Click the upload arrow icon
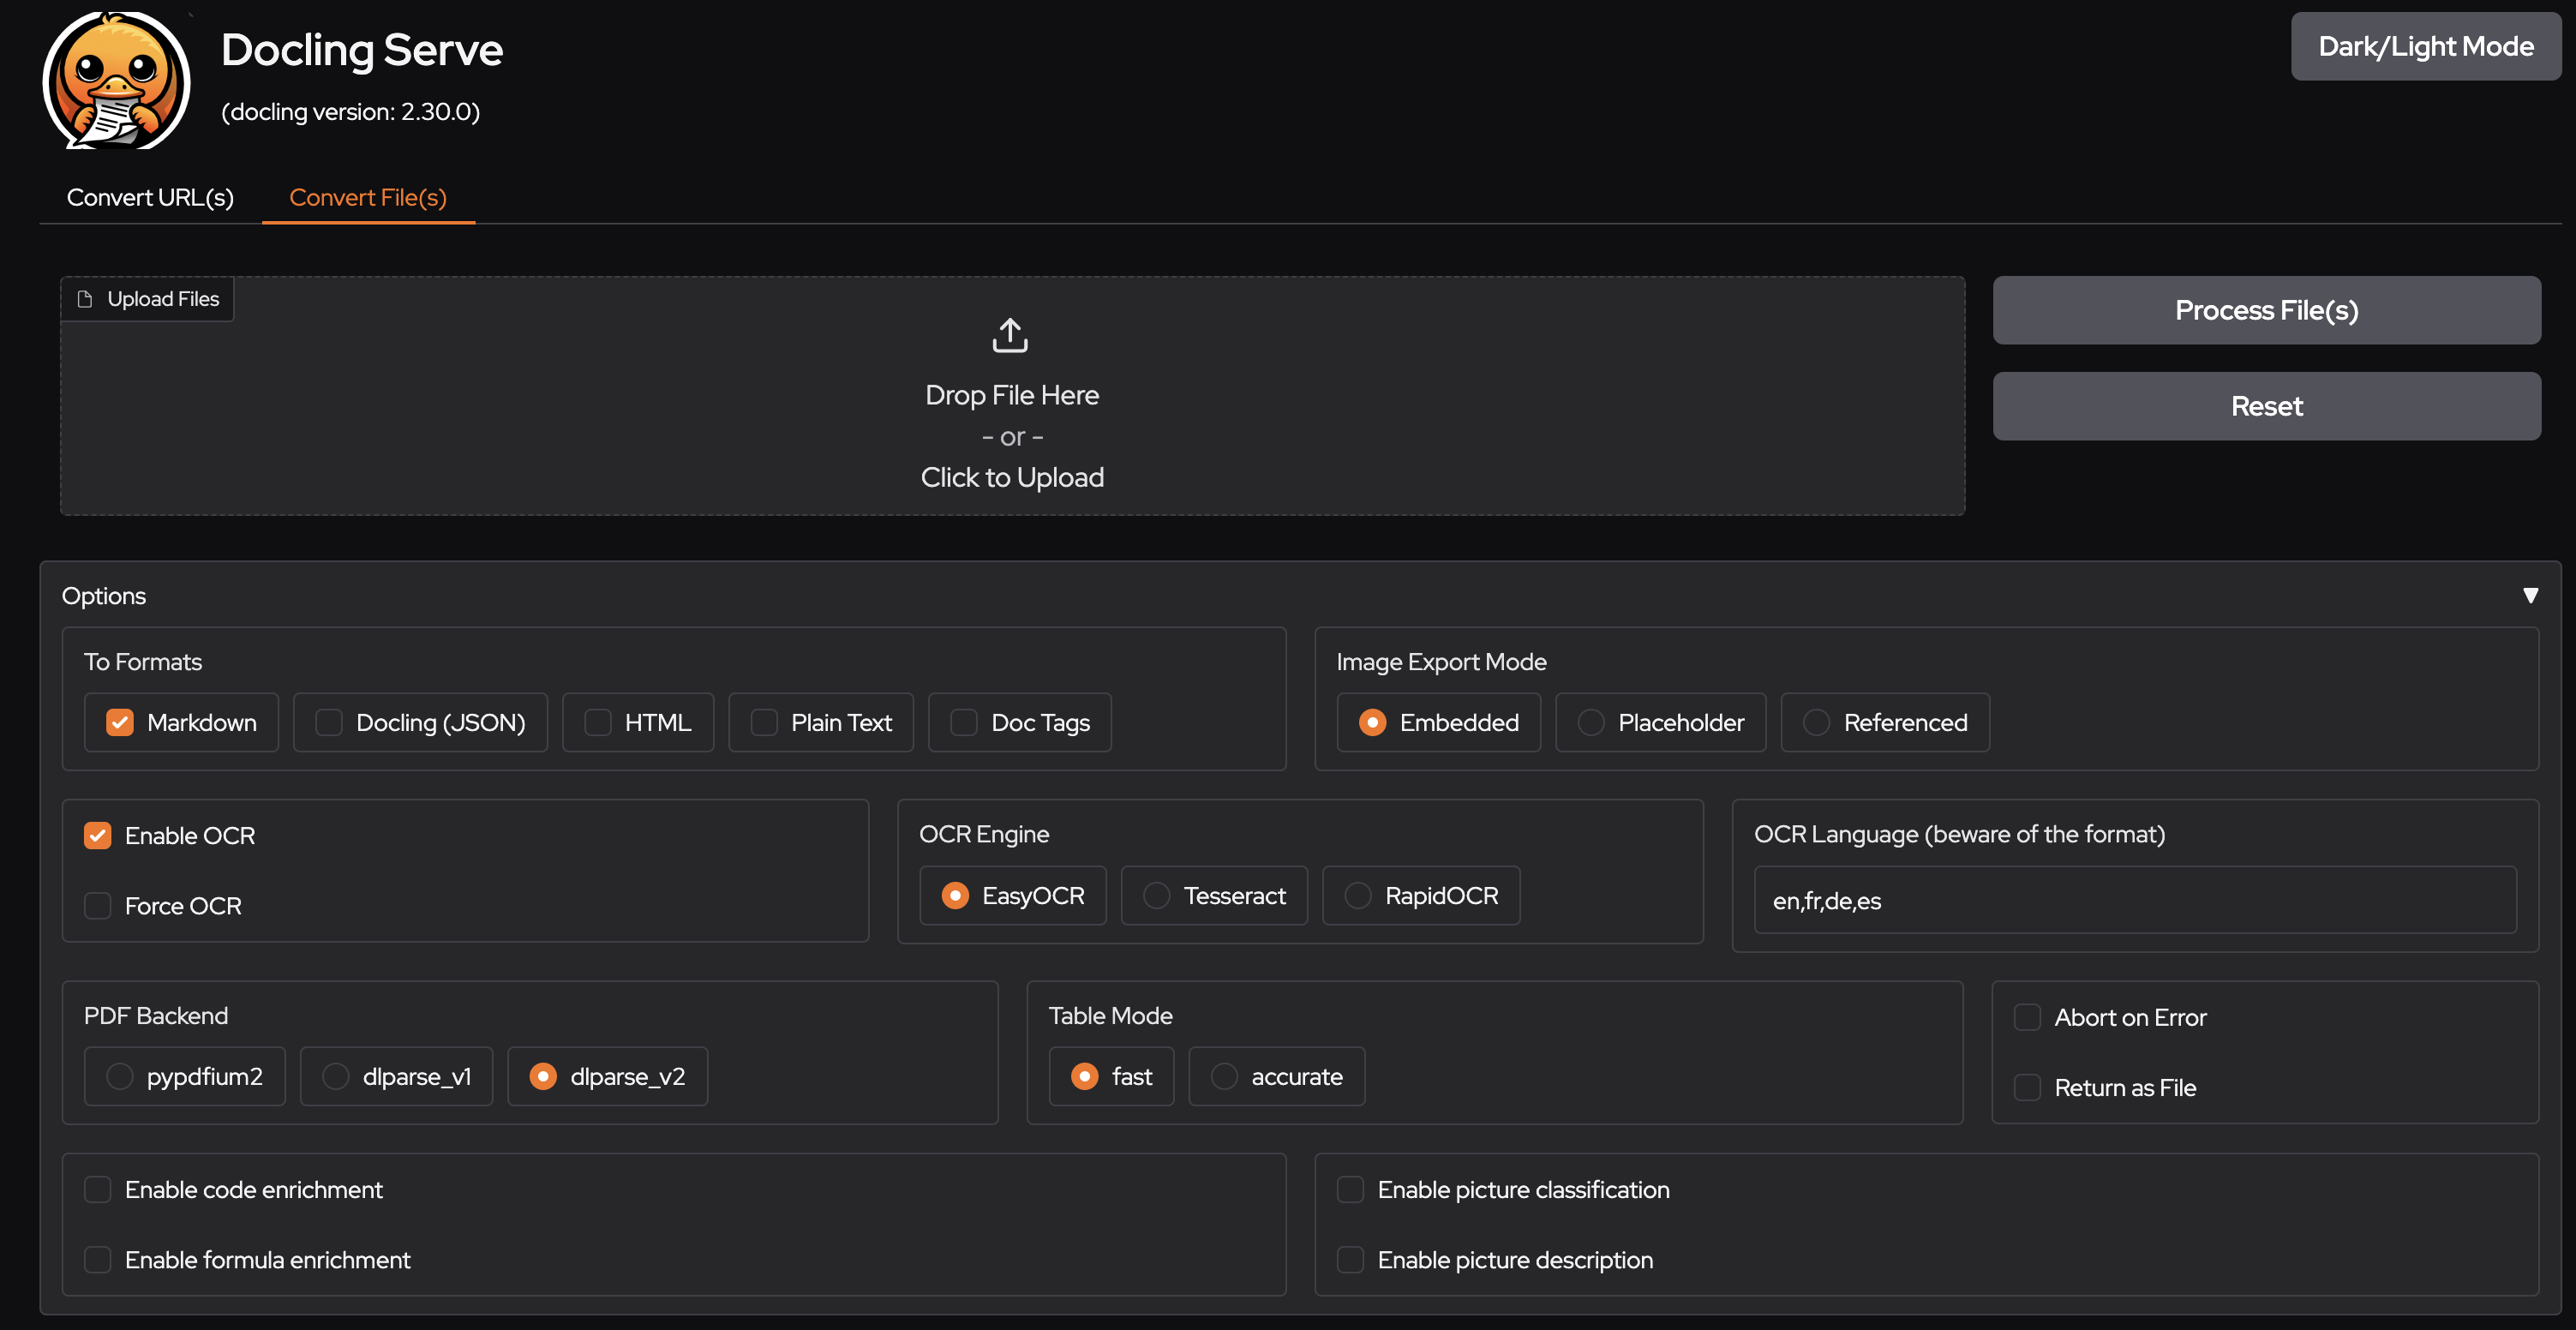 click(x=1010, y=335)
